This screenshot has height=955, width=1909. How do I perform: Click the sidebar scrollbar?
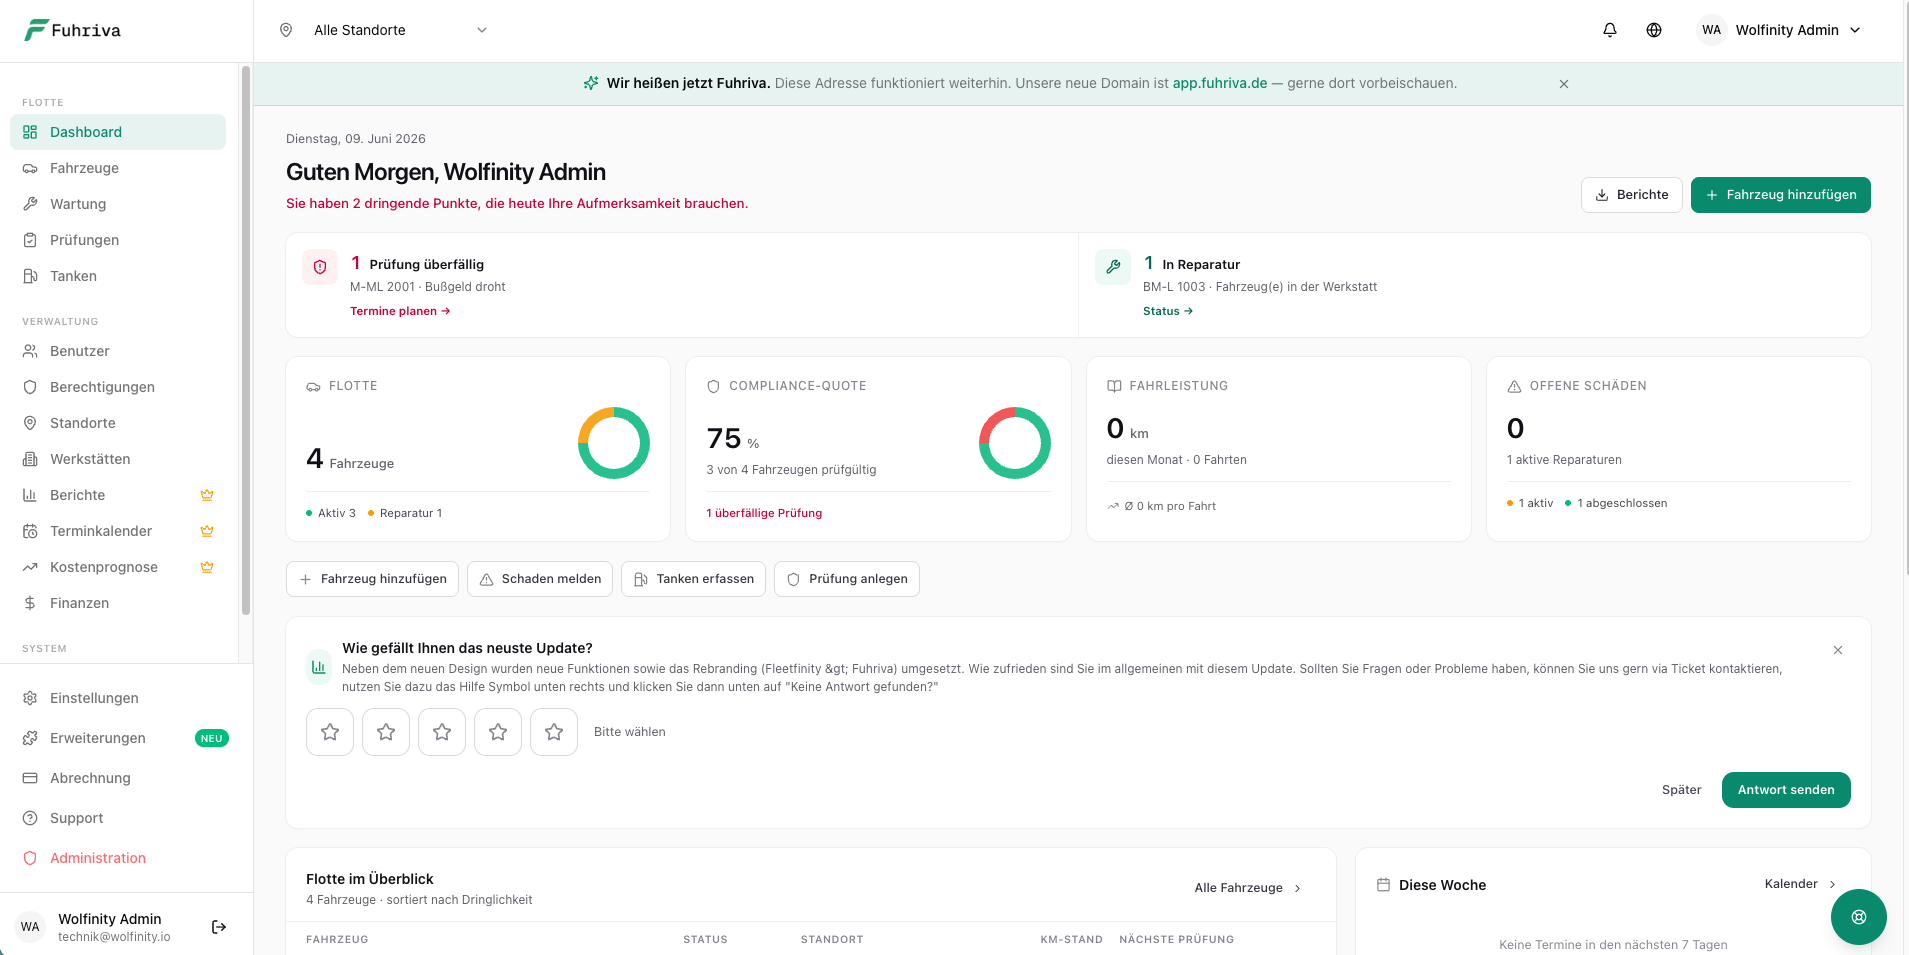(x=246, y=340)
